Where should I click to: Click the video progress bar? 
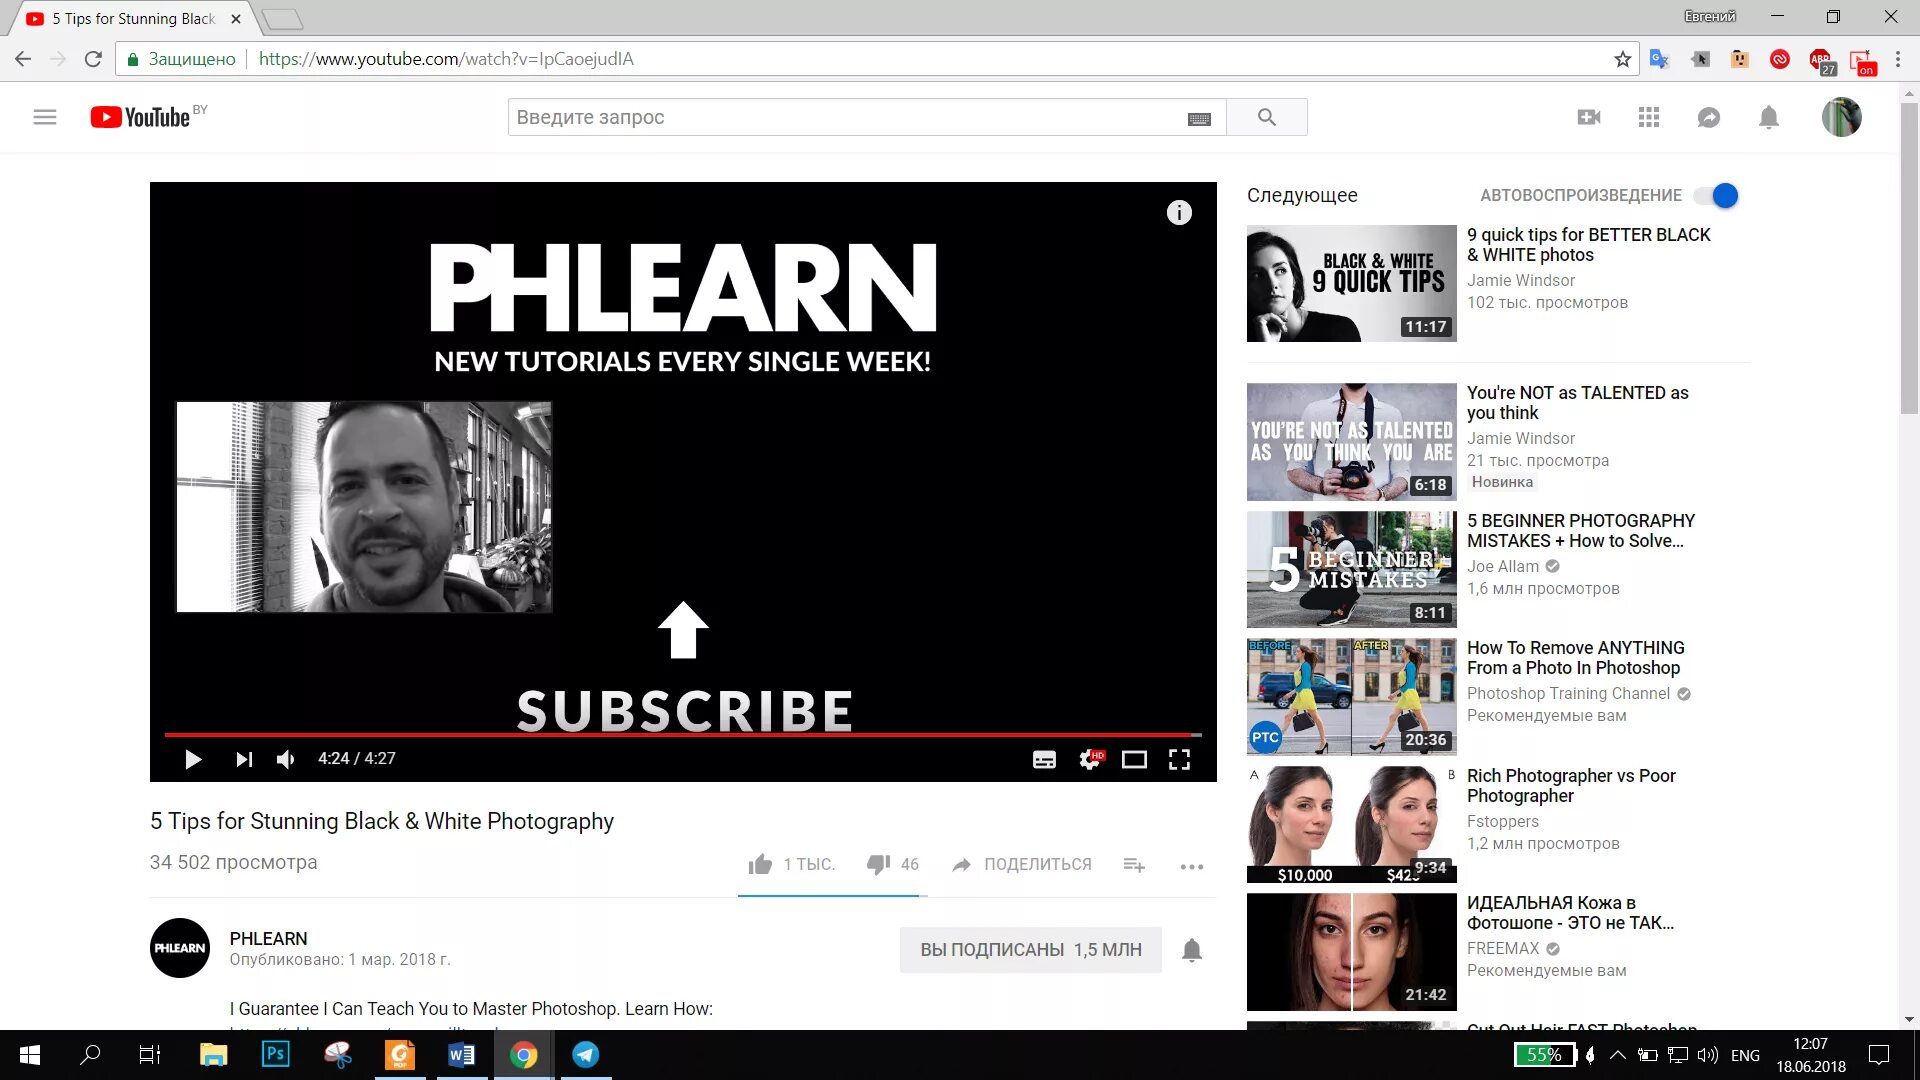[x=683, y=734]
